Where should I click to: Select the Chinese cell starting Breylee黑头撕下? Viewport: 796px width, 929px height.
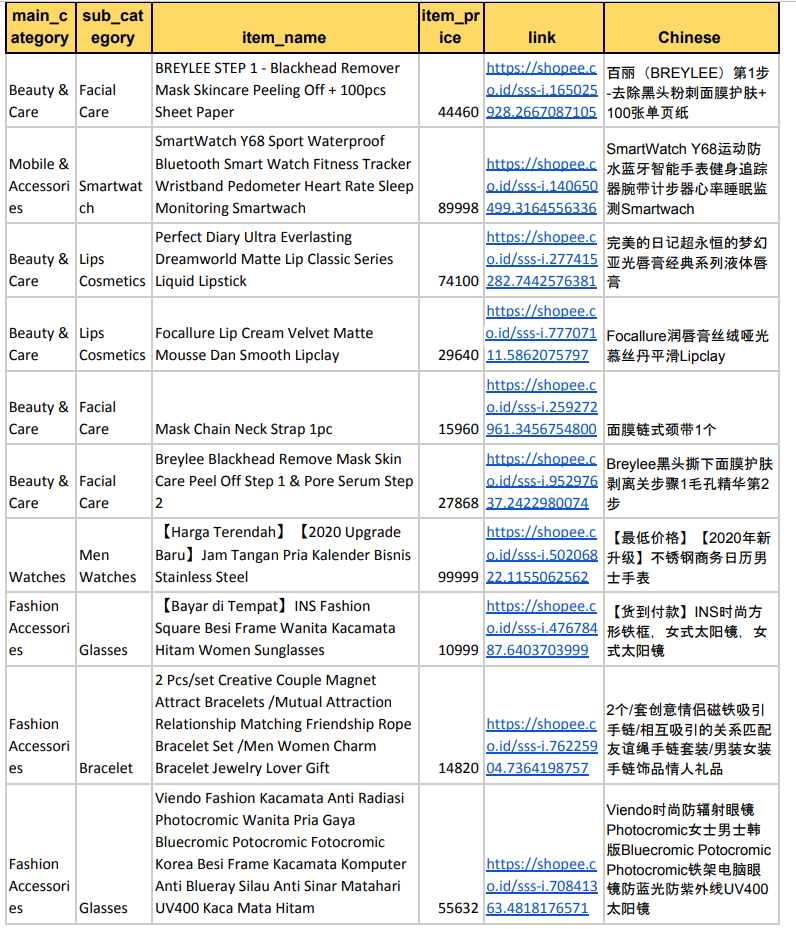[691, 481]
